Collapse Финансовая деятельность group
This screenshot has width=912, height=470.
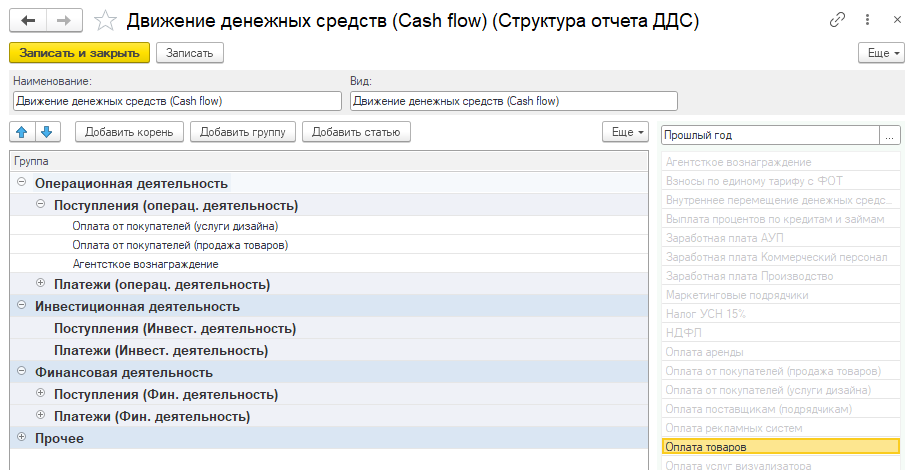pyautogui.click(x=22, y=371)
